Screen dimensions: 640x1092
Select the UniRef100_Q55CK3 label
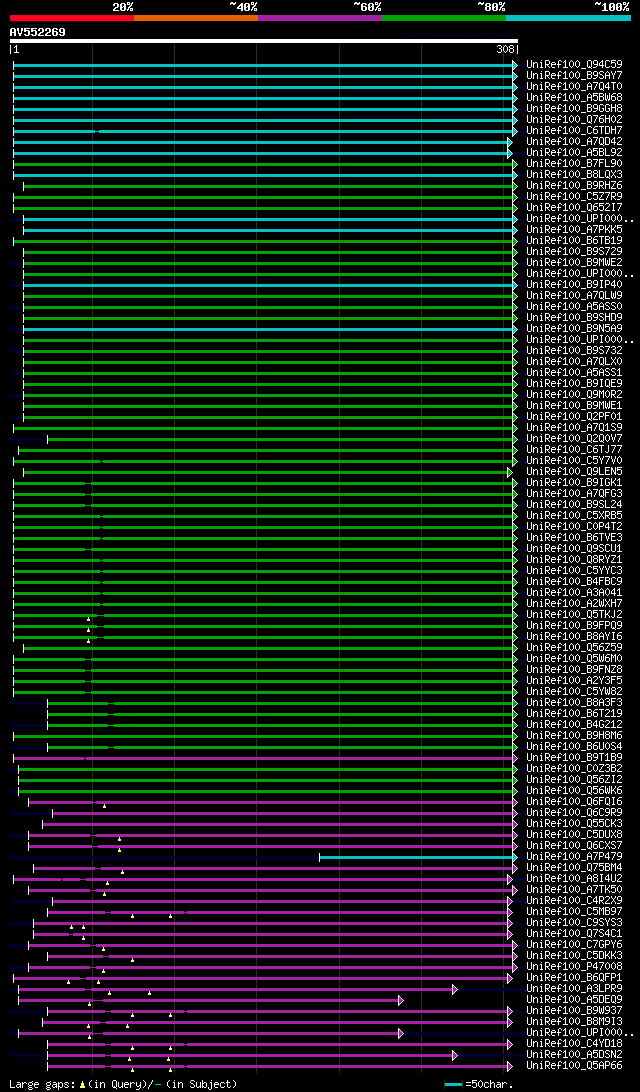[575, 824]
